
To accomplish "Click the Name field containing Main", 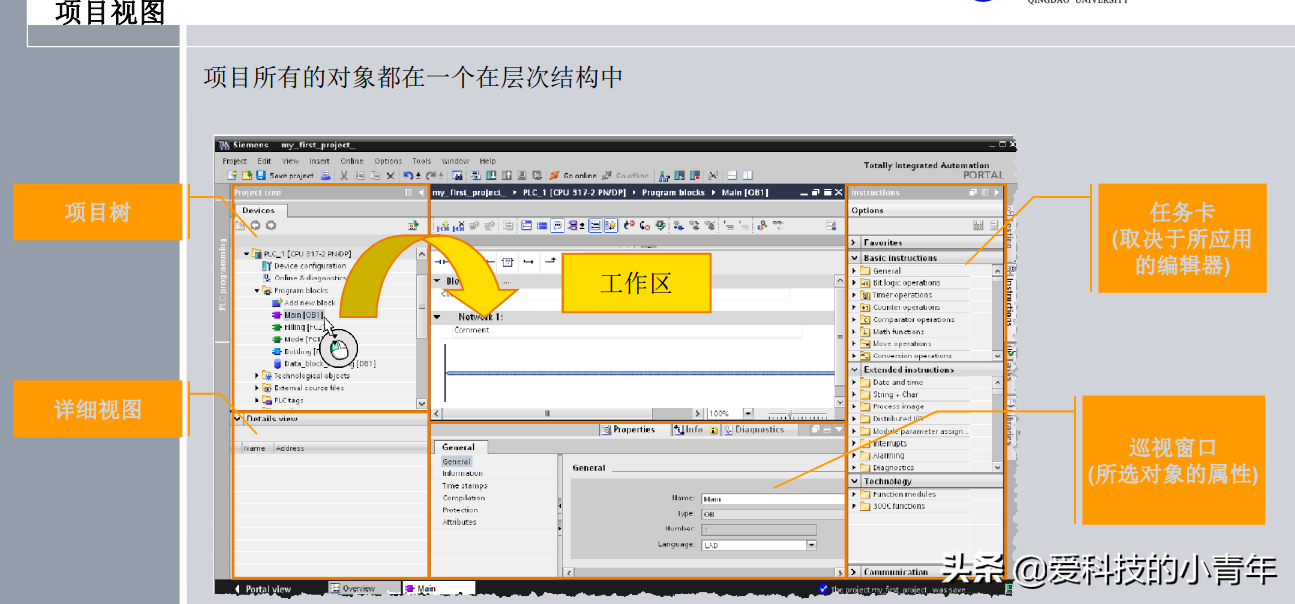I will [772, 498].
